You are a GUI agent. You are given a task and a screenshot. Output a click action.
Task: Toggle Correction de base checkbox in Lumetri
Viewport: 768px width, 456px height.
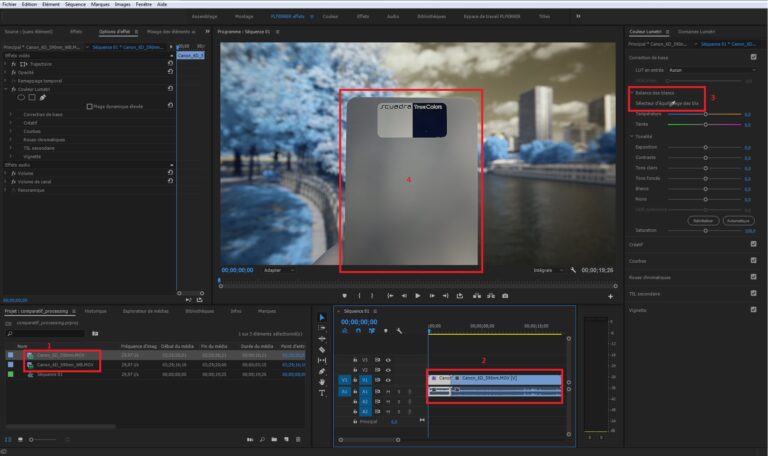pos(753,57)
